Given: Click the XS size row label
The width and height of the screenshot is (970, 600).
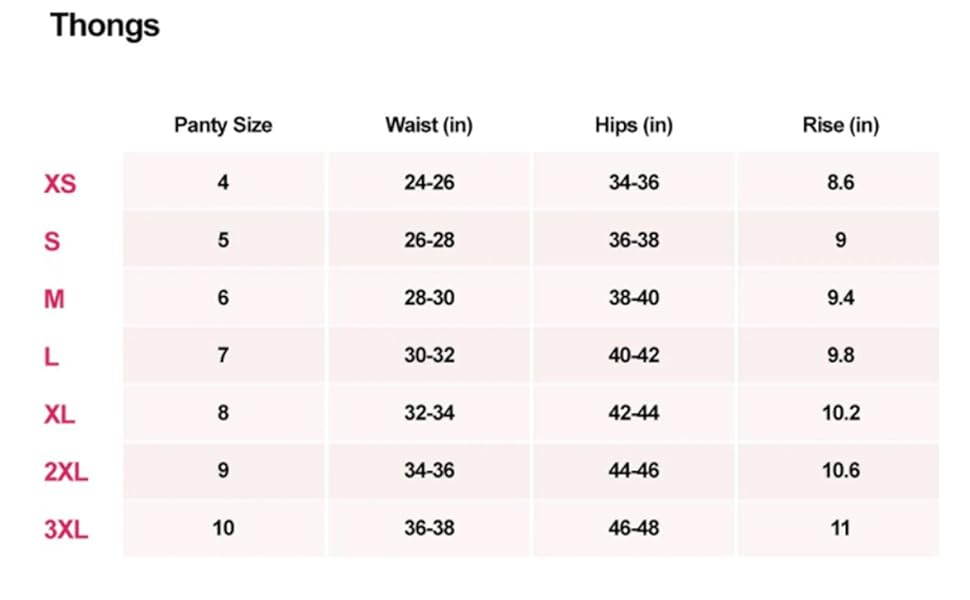Looking at the screenshot, I should (60, 184).
